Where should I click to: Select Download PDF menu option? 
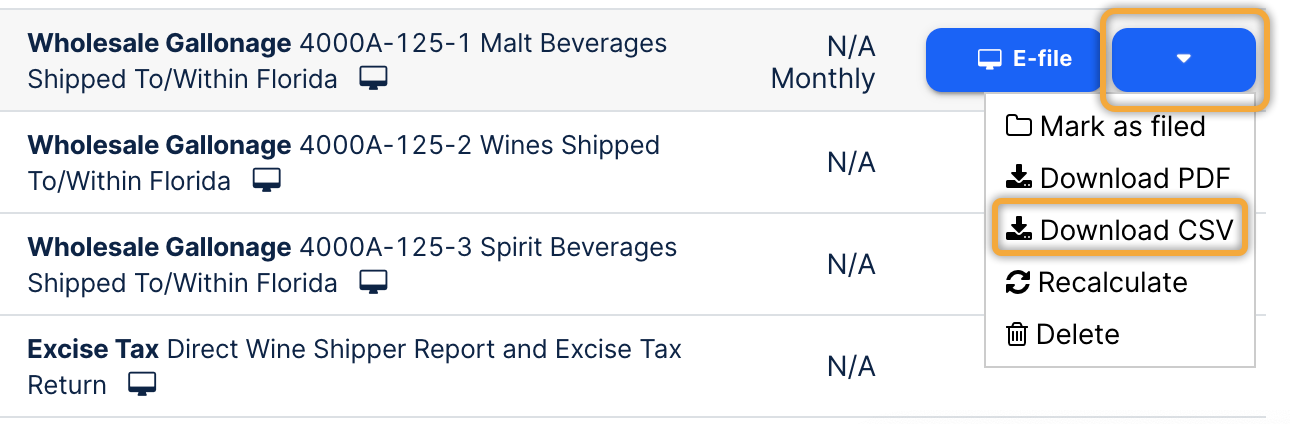1134,178
